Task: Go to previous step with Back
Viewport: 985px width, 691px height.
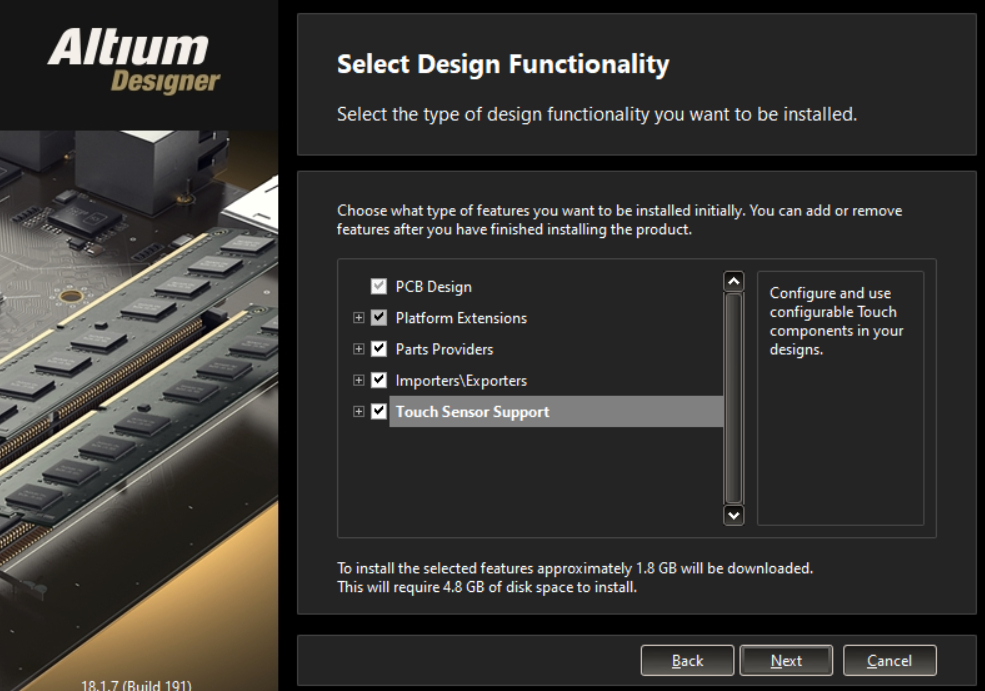Action: tap(687, 660)
